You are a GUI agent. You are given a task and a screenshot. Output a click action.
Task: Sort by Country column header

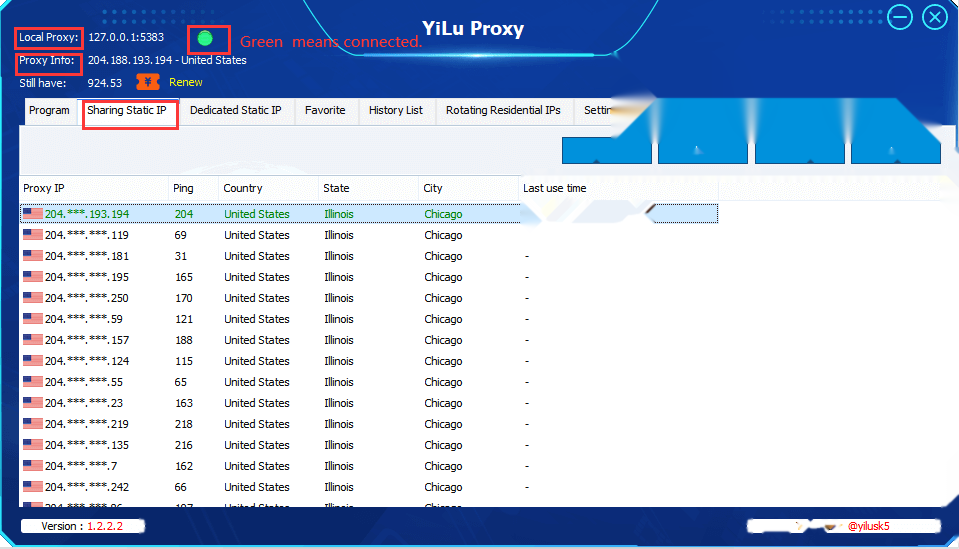coord(268,188)
